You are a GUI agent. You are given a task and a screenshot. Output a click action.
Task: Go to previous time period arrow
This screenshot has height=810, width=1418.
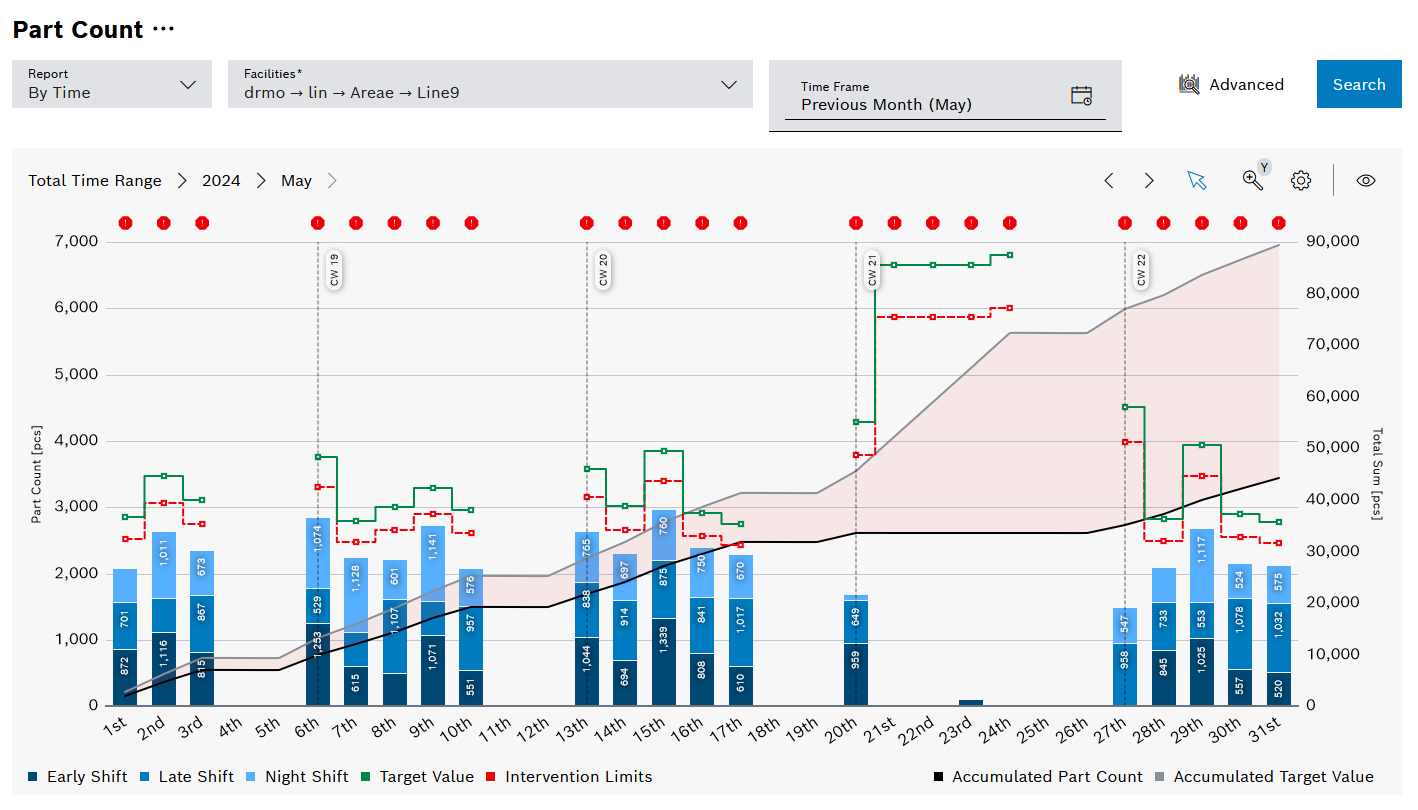pyautogui.click(x=1108, y=181)
